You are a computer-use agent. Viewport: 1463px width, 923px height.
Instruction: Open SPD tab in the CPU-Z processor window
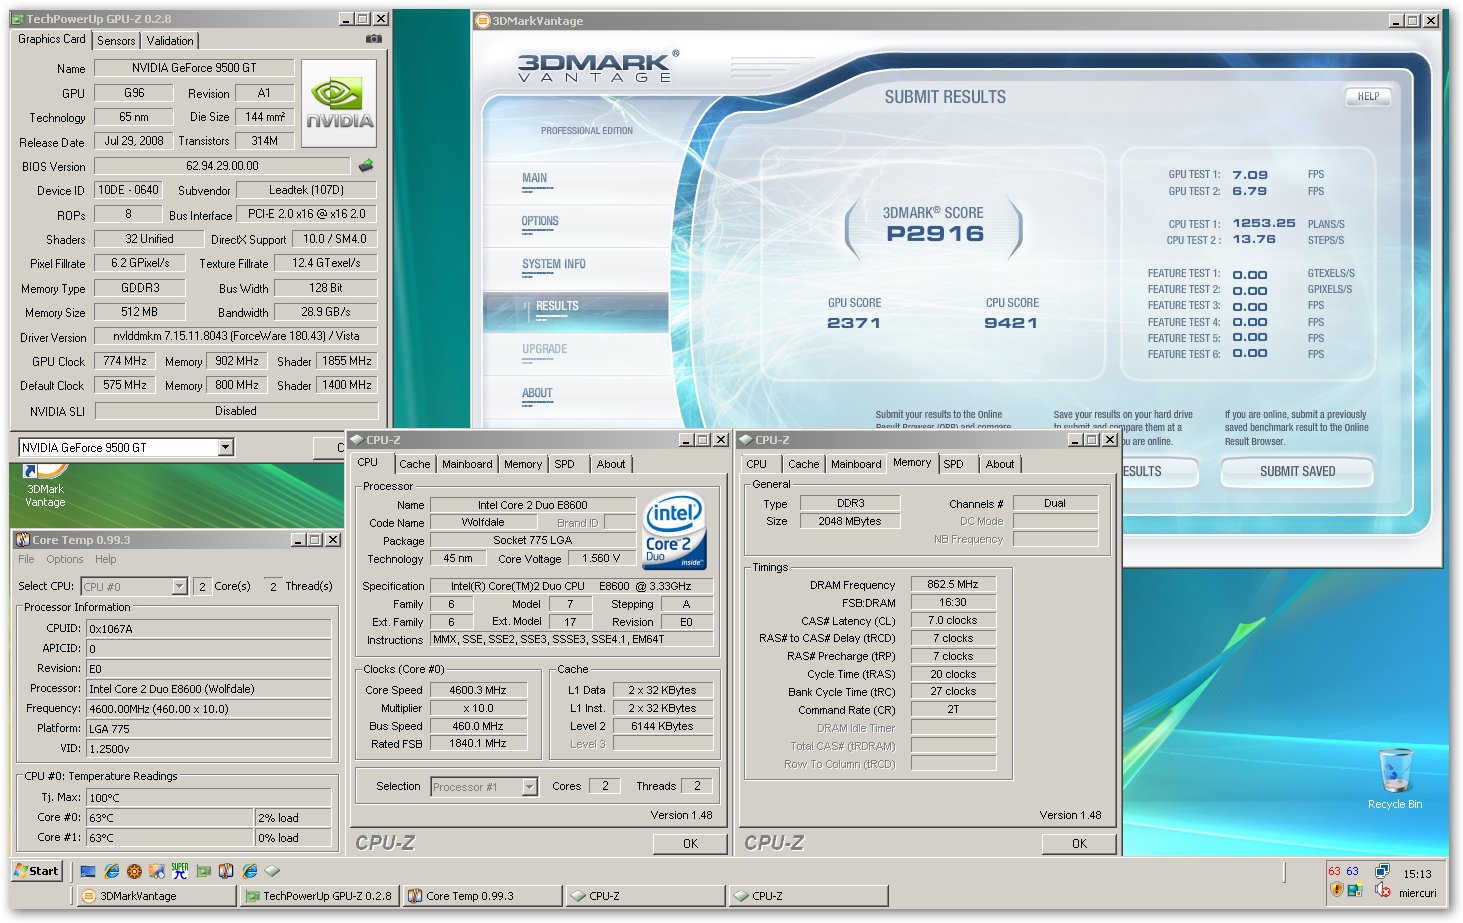click(564, 464)
